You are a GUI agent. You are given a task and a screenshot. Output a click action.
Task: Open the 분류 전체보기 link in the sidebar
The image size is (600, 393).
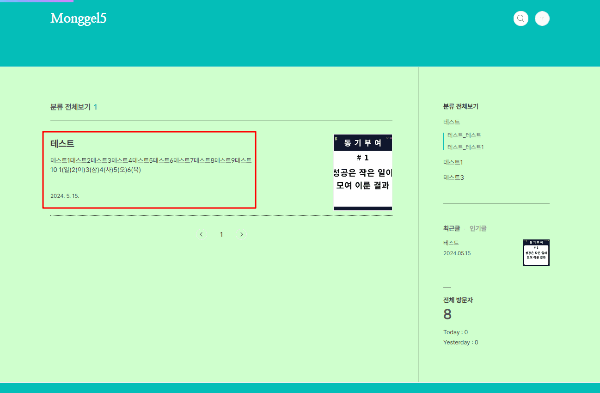461,106
